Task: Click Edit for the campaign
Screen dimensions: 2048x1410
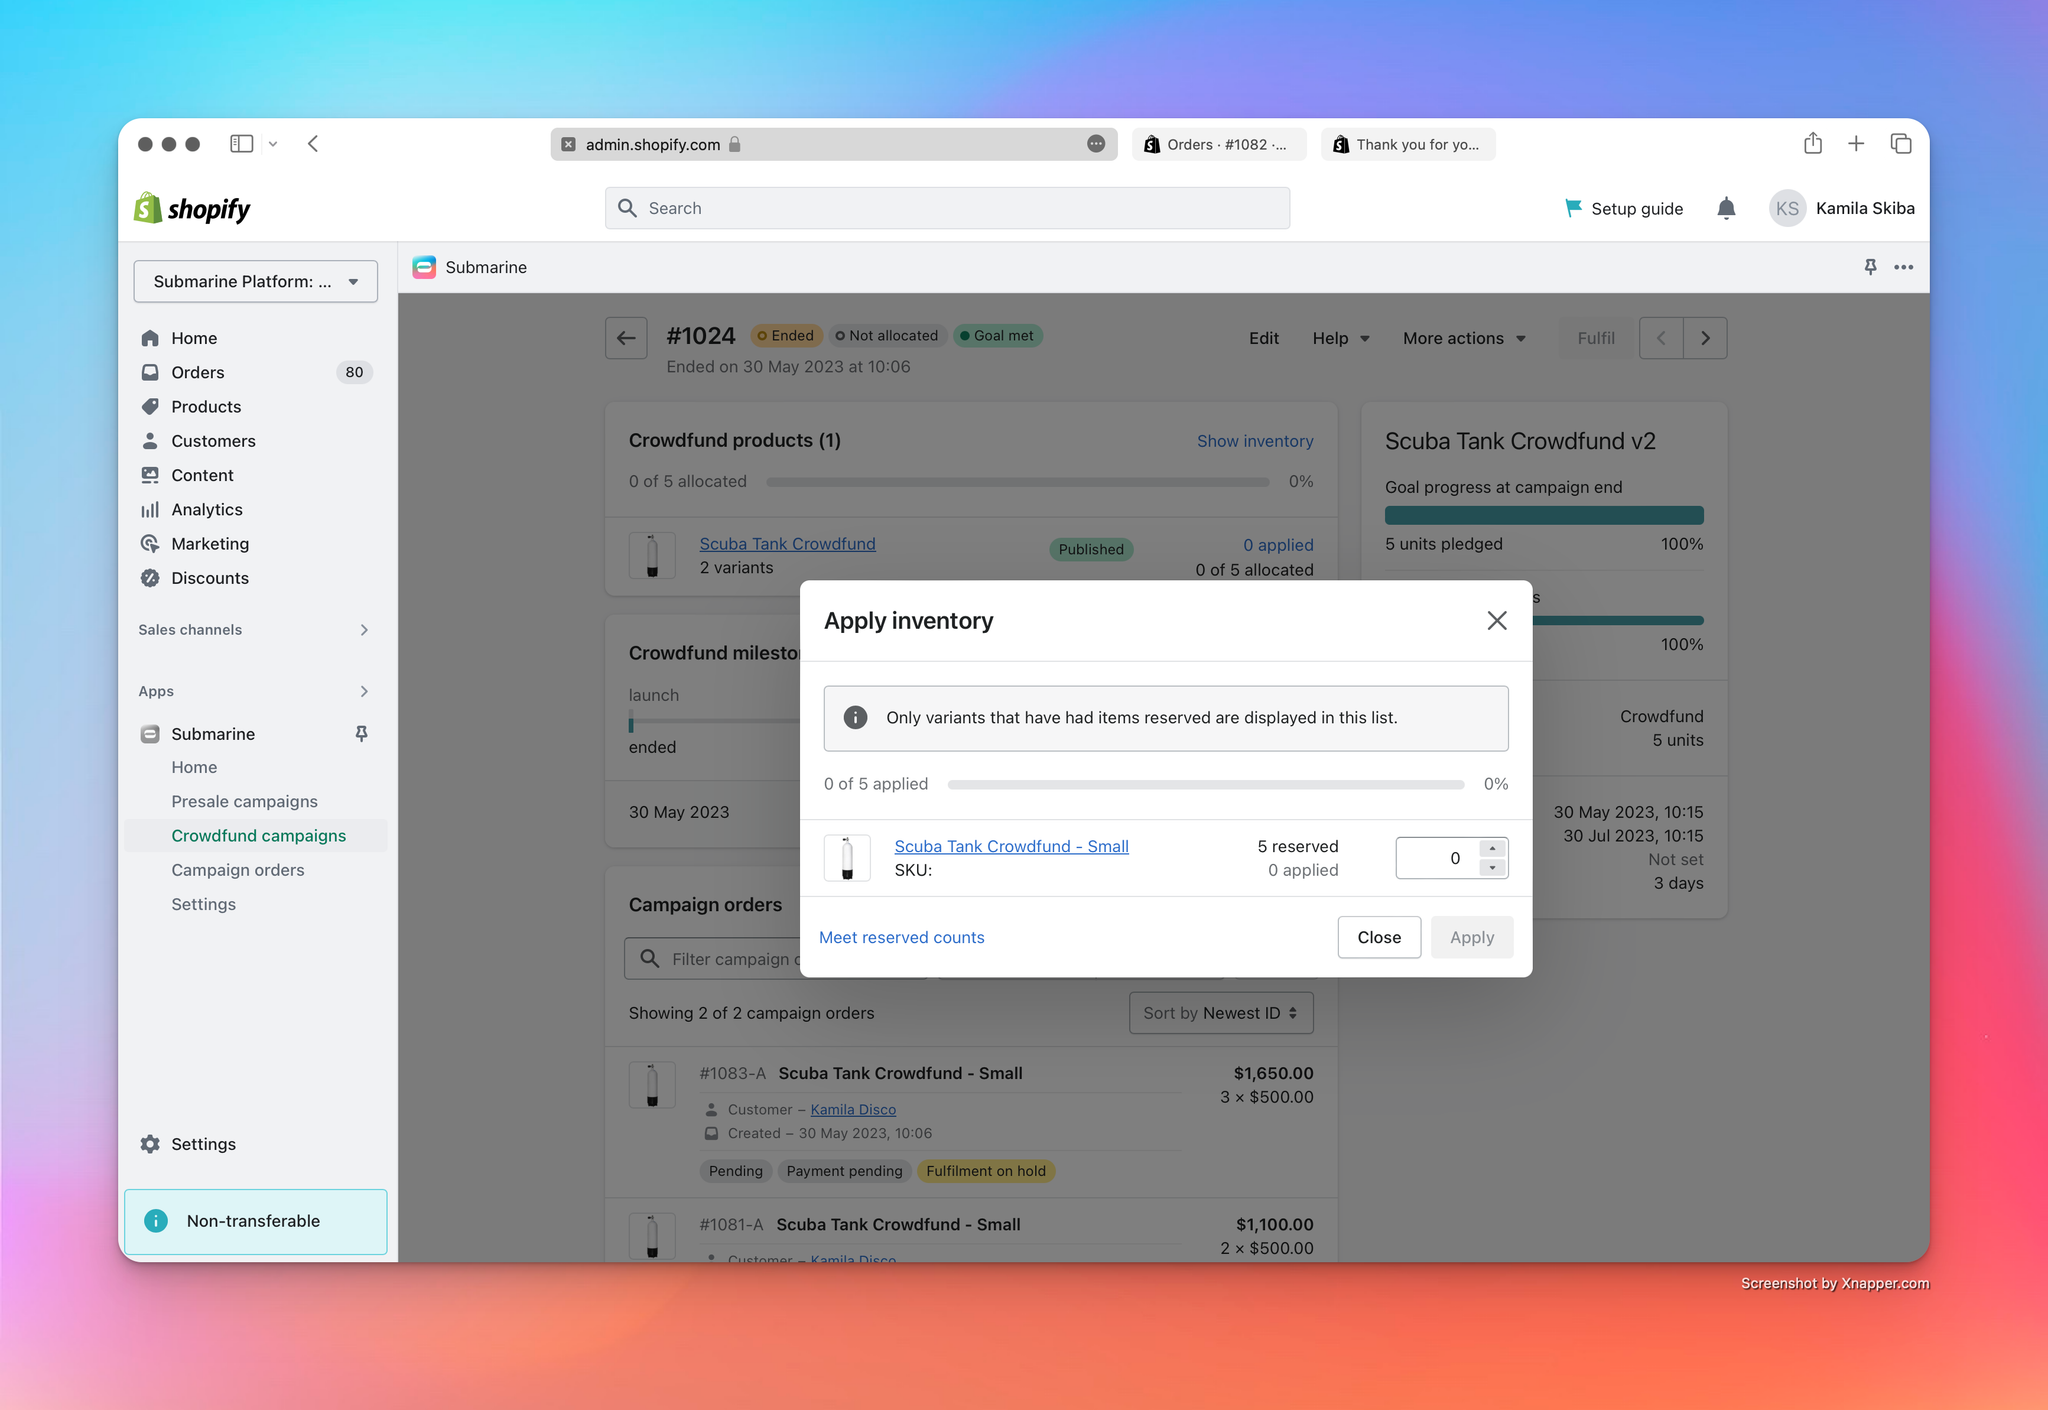Action: pyautogui.click(x=1264, y=338)
